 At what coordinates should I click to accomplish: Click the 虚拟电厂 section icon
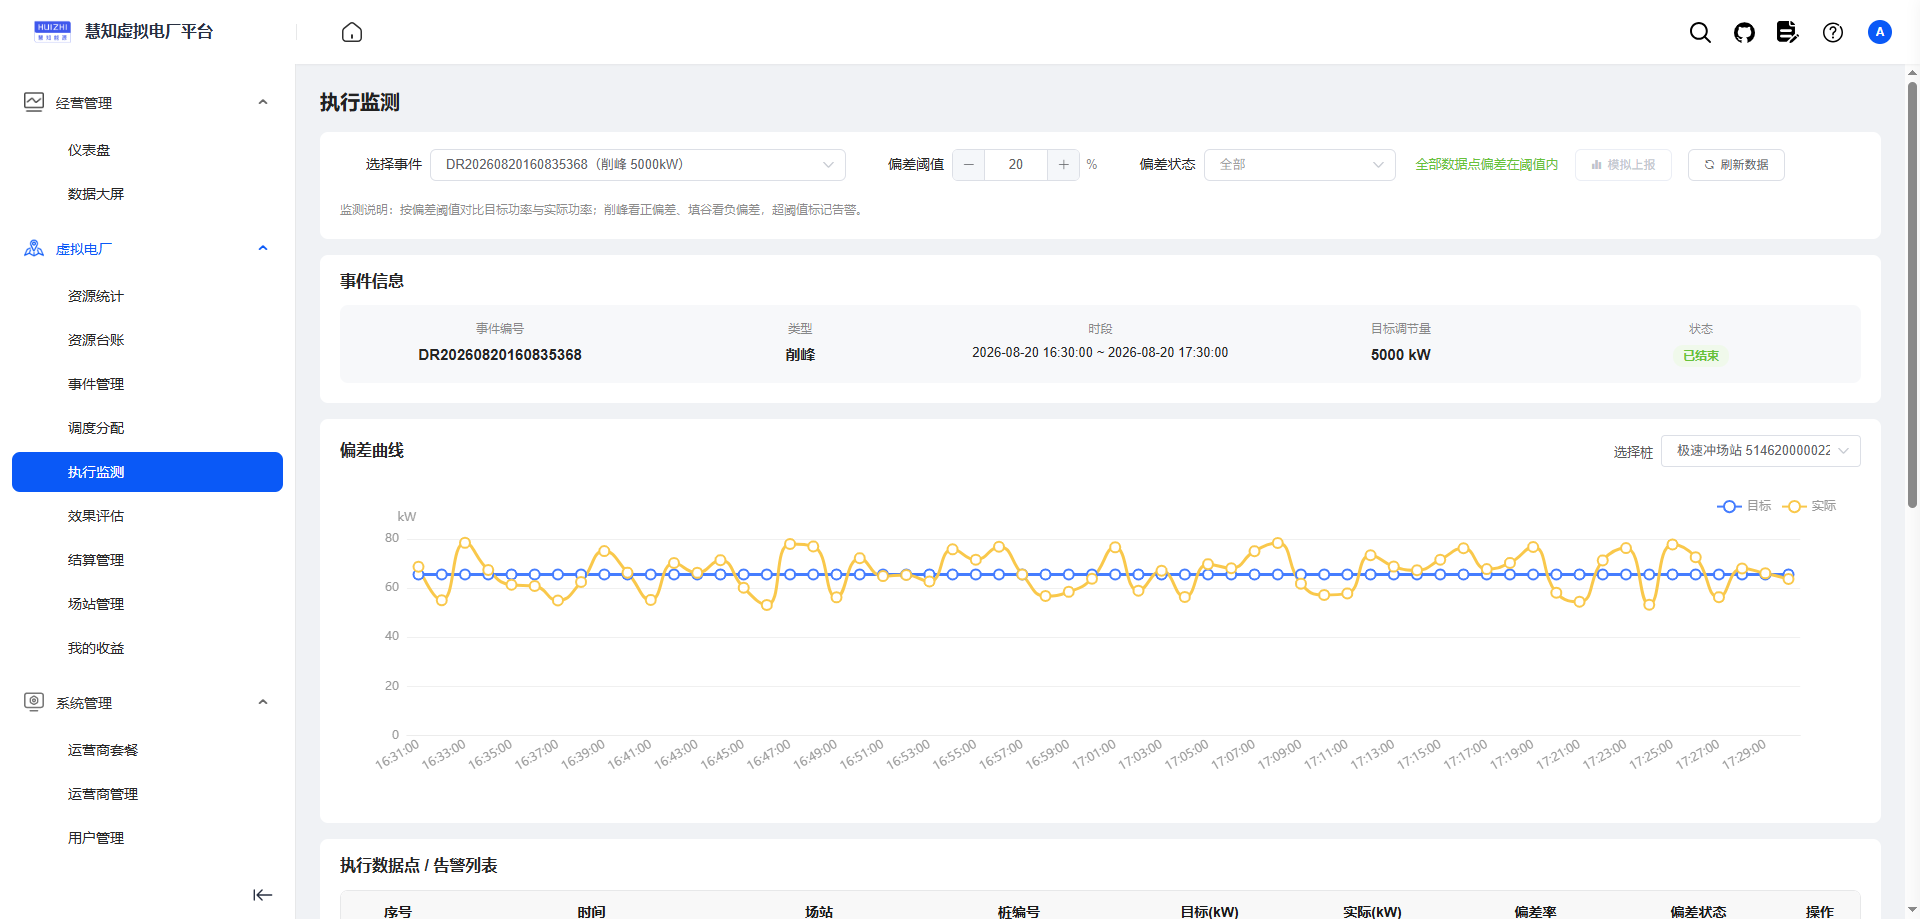coord(34,248)
